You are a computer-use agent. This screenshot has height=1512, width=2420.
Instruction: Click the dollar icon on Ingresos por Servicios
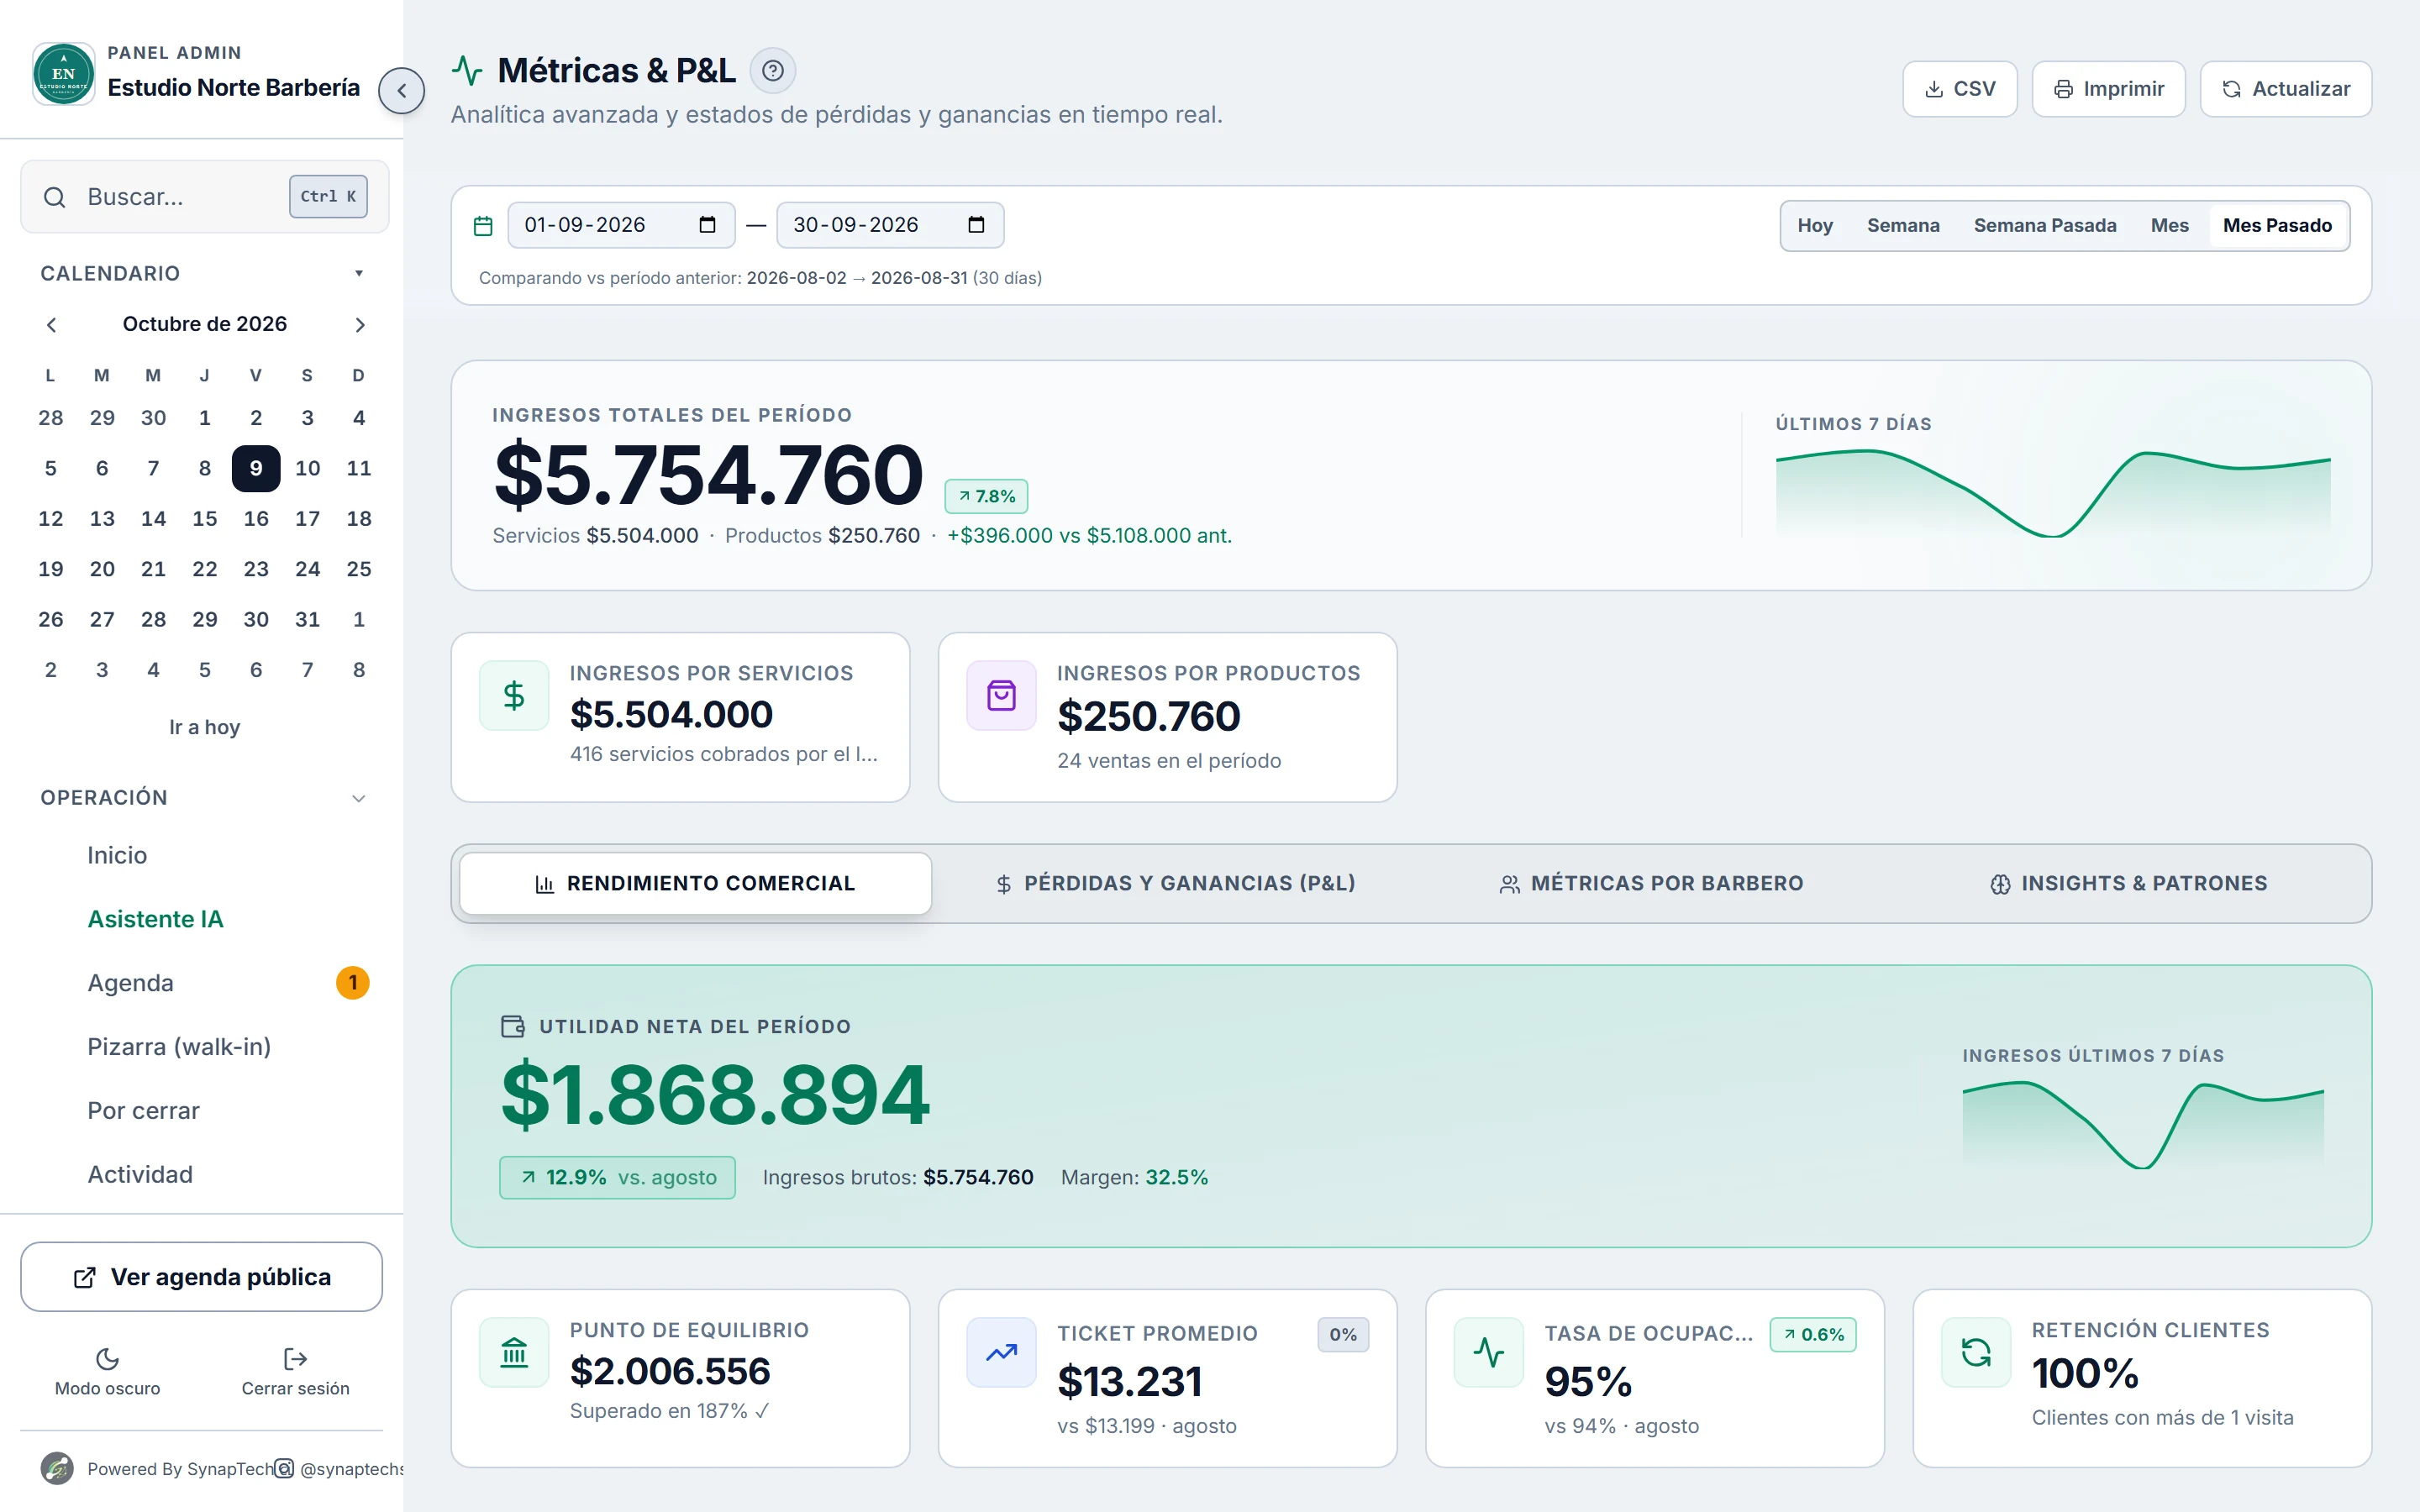pos(514,695)
